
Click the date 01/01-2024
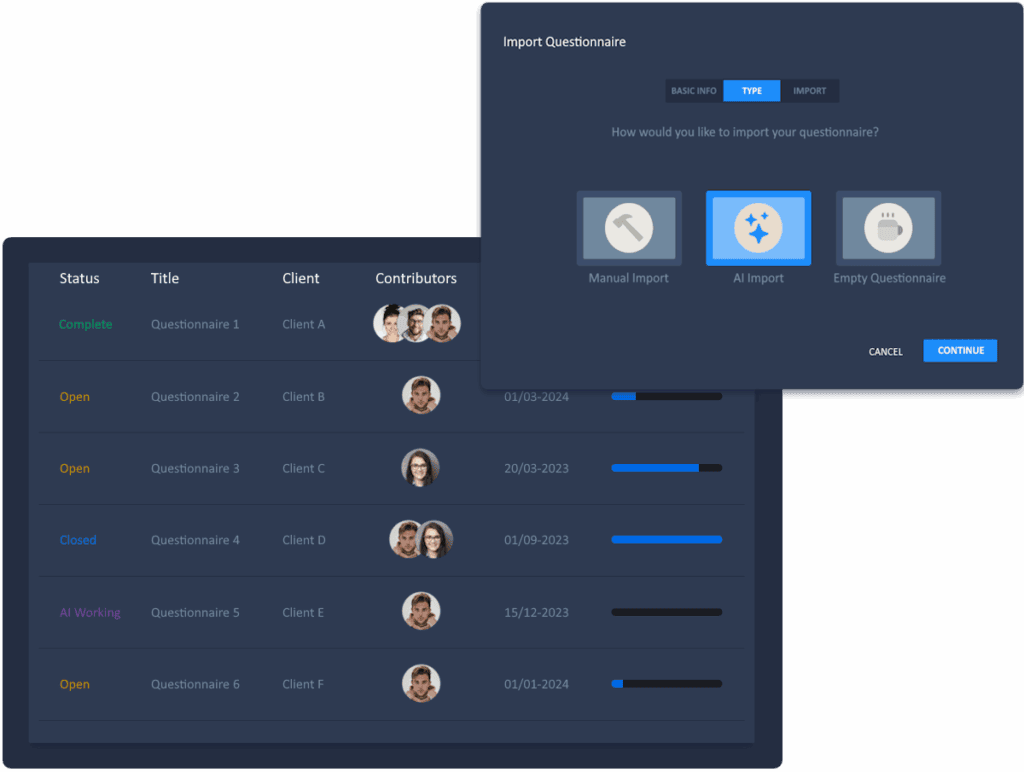[x=536, y=684]
